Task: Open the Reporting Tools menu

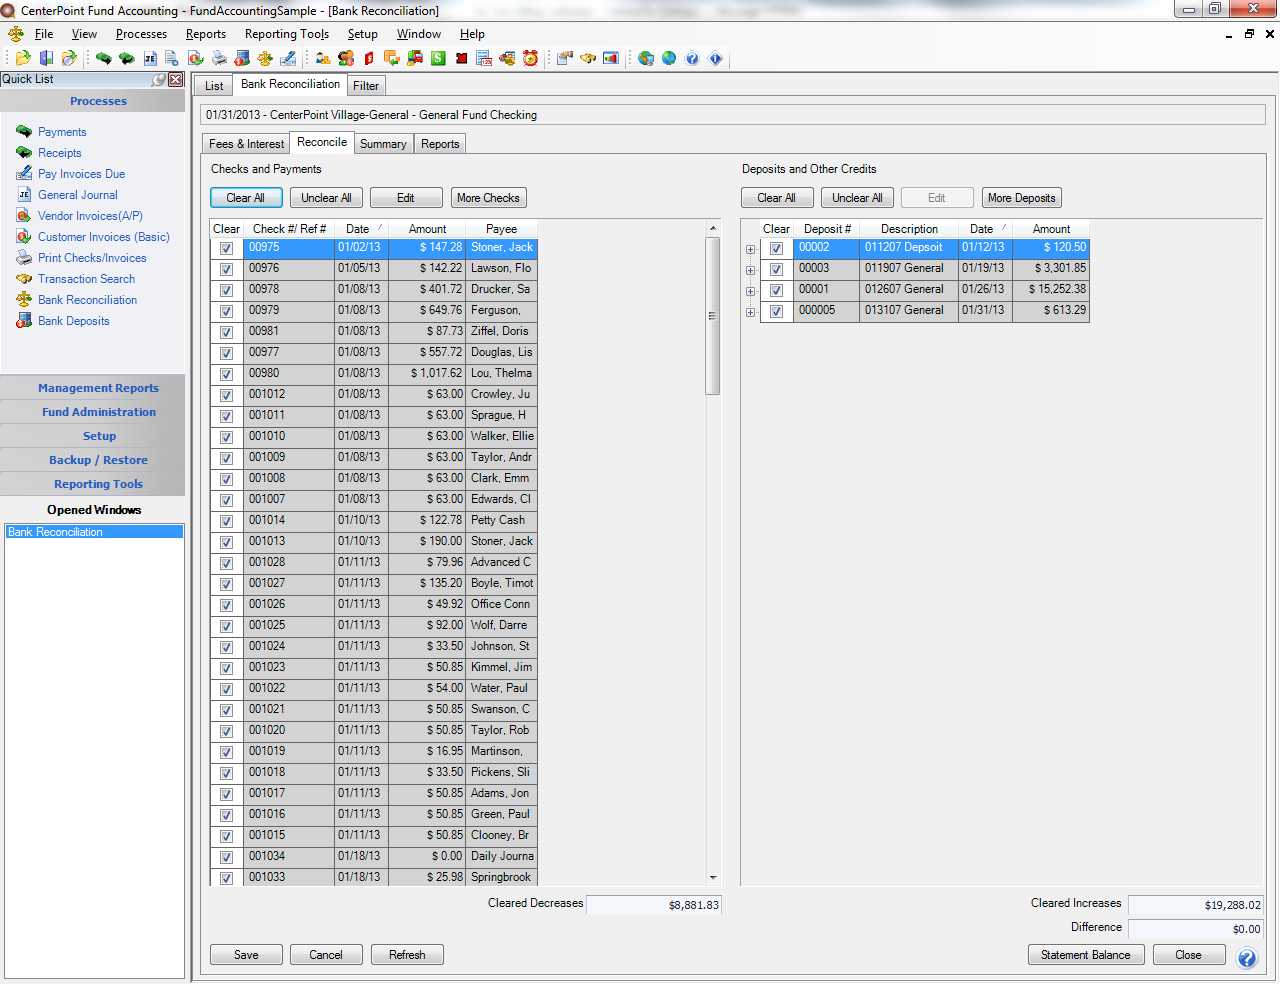Action: click(x=286, y=34)
